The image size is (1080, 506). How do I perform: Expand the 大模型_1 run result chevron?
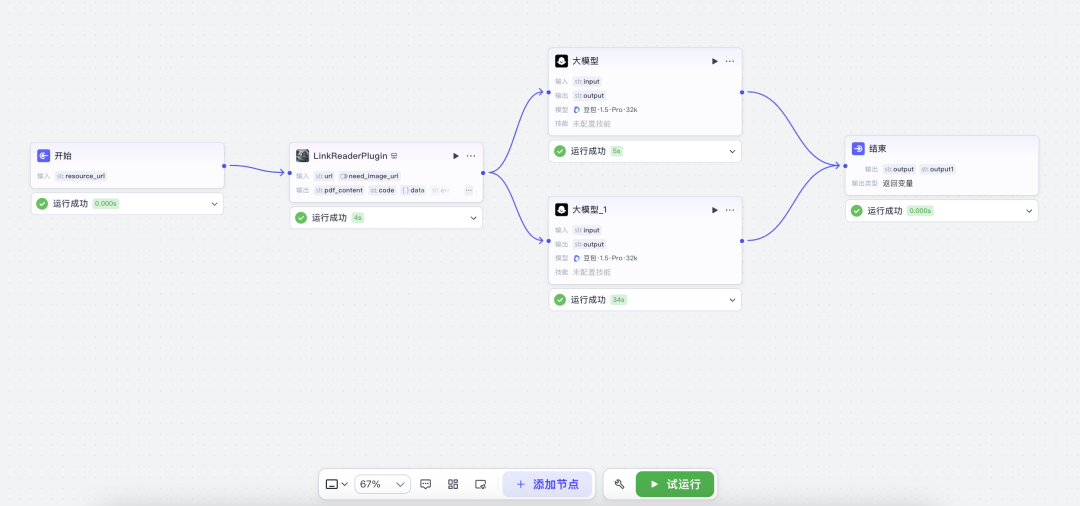(x=732, y=299)
